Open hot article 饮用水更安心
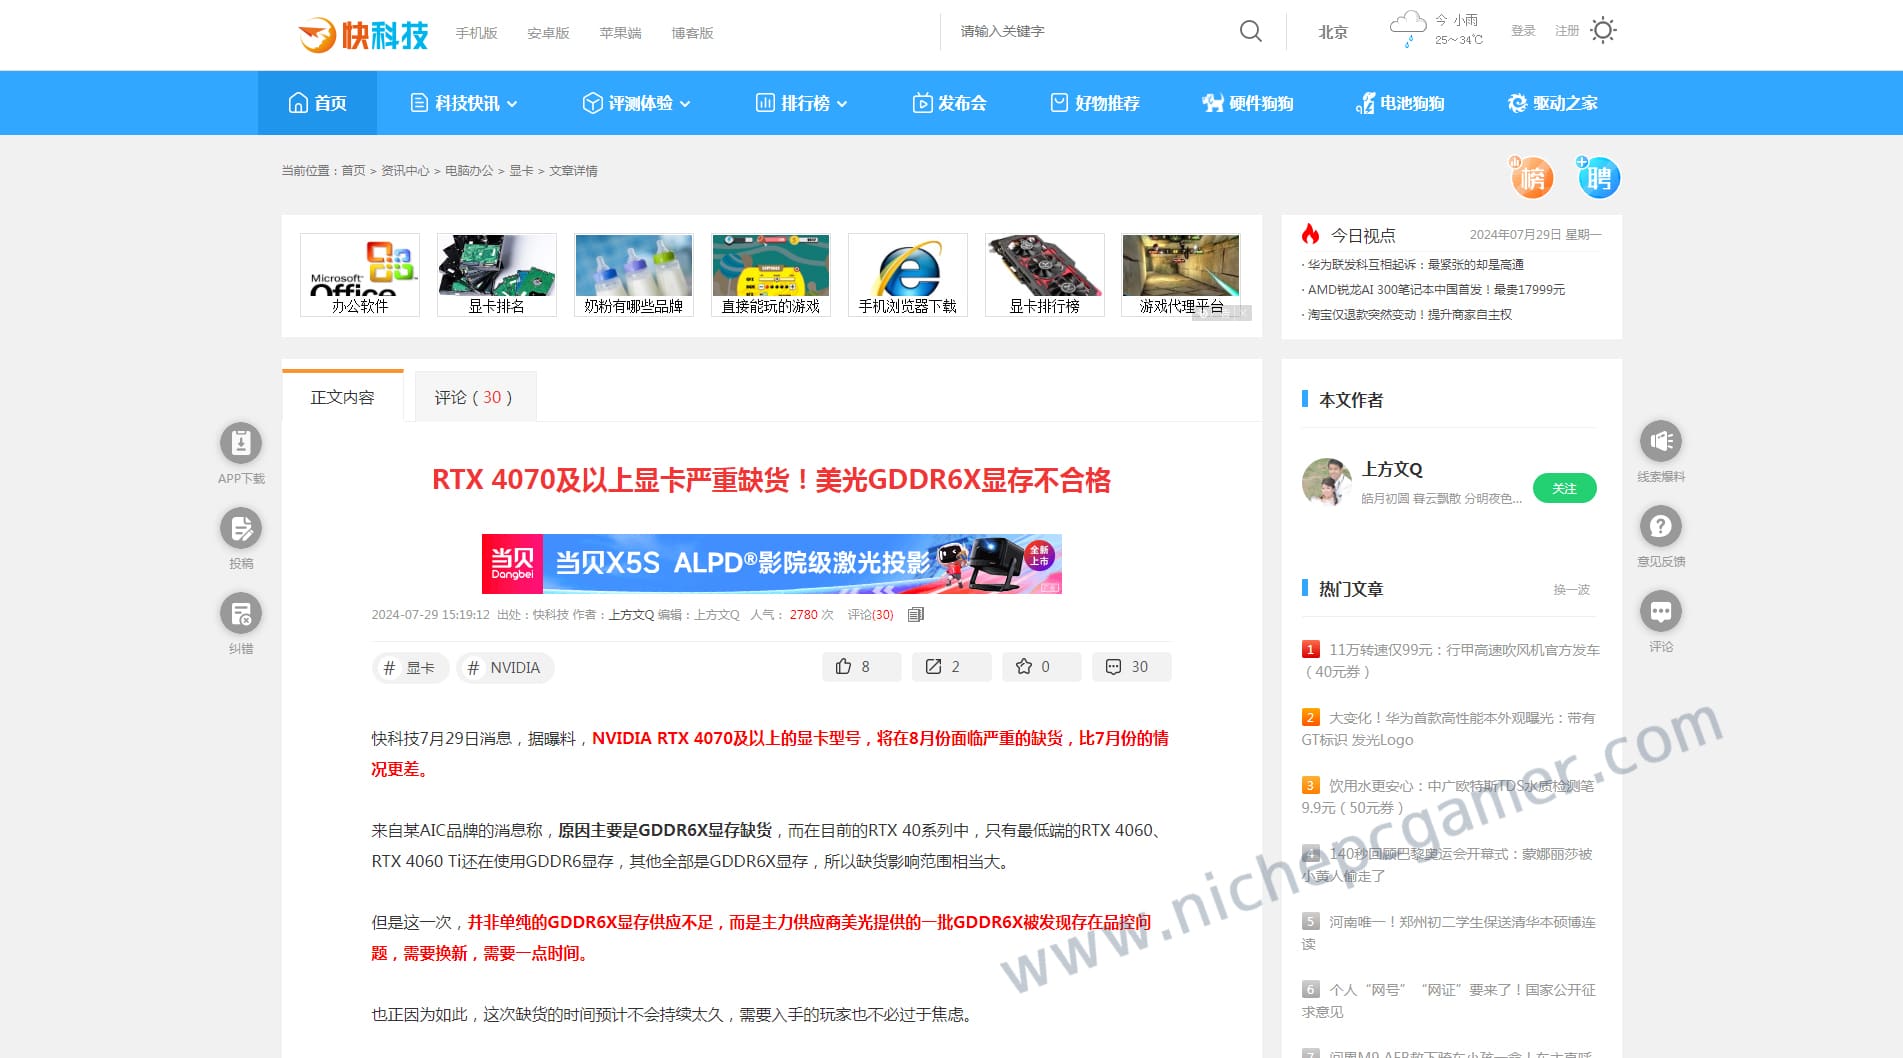The image size is (1903, 1058). click(x=1448, y=797)
